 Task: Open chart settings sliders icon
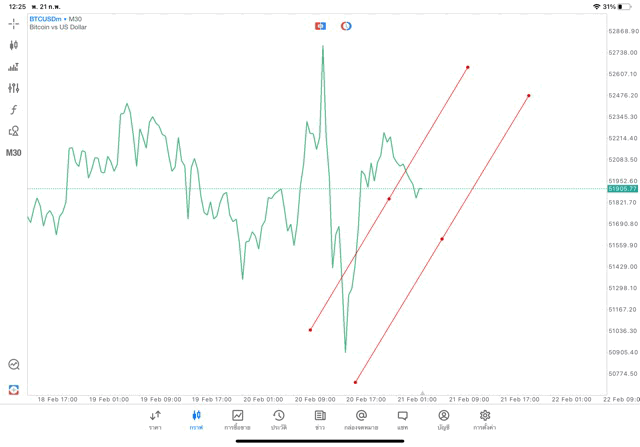[x=14, y=88]
